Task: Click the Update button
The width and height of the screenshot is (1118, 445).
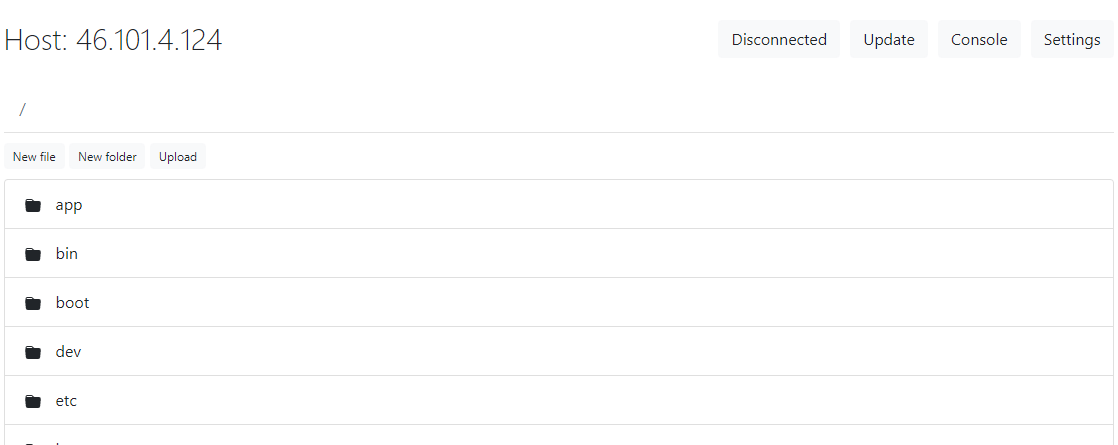Action: click(889, 39)
